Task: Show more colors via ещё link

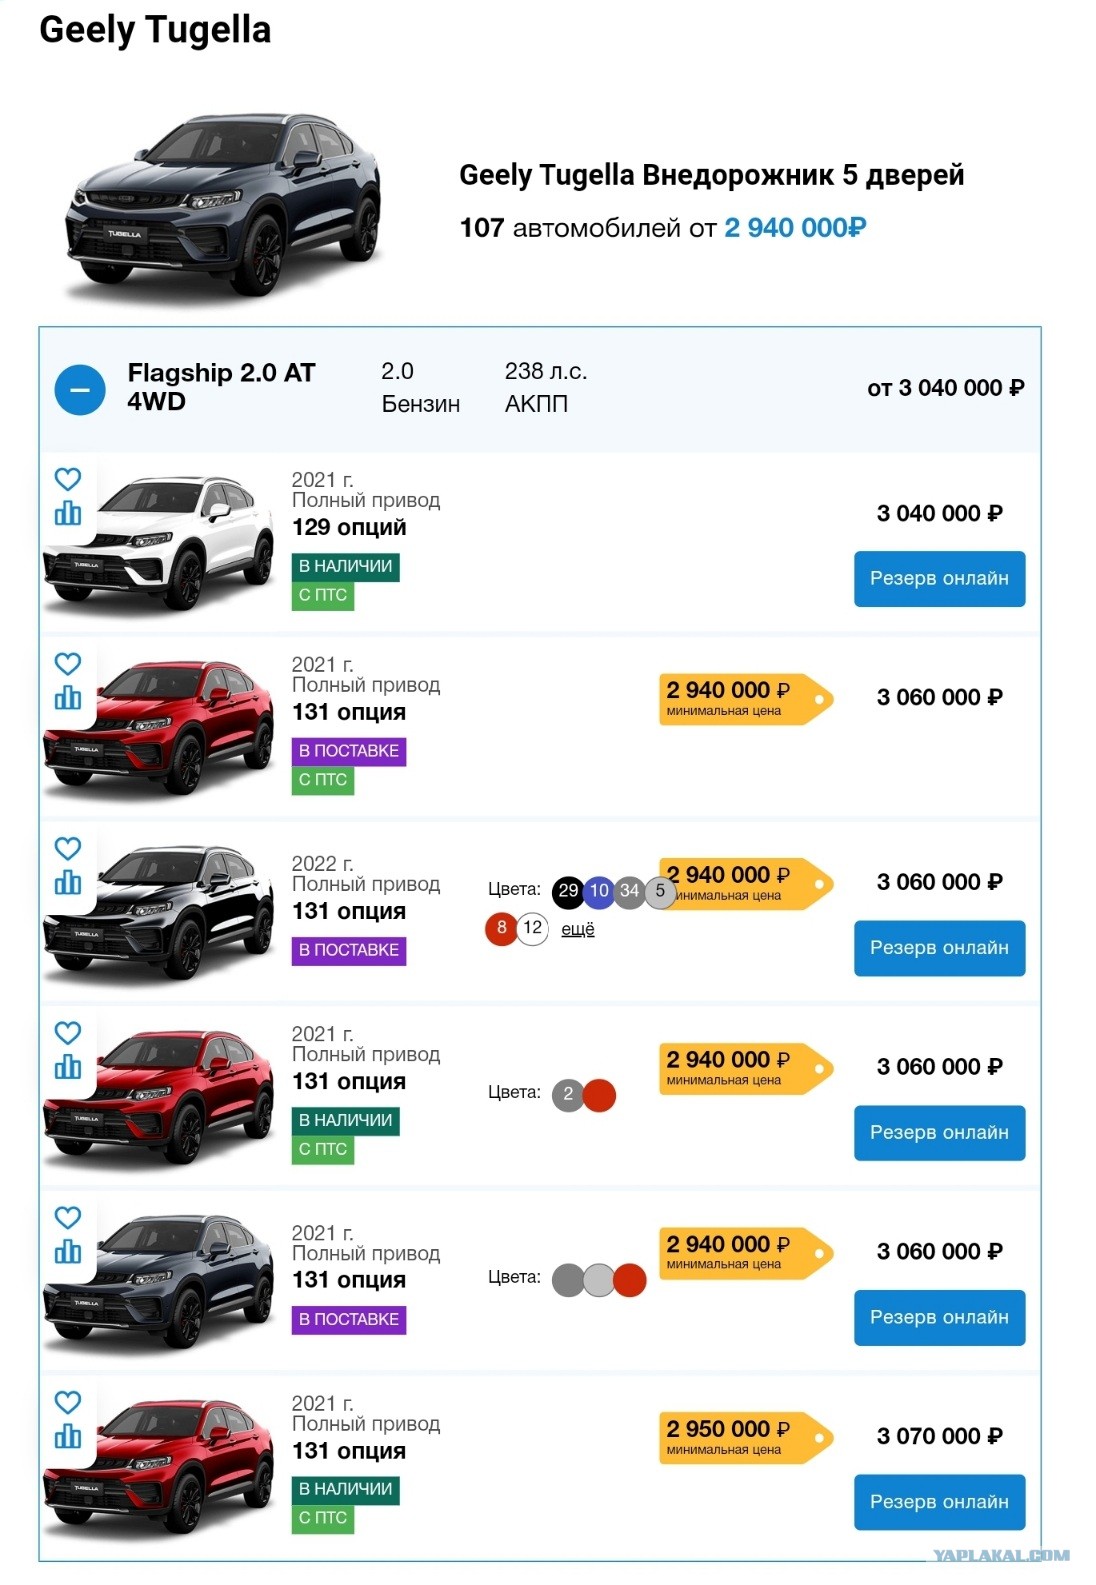Action: [578, 929]
